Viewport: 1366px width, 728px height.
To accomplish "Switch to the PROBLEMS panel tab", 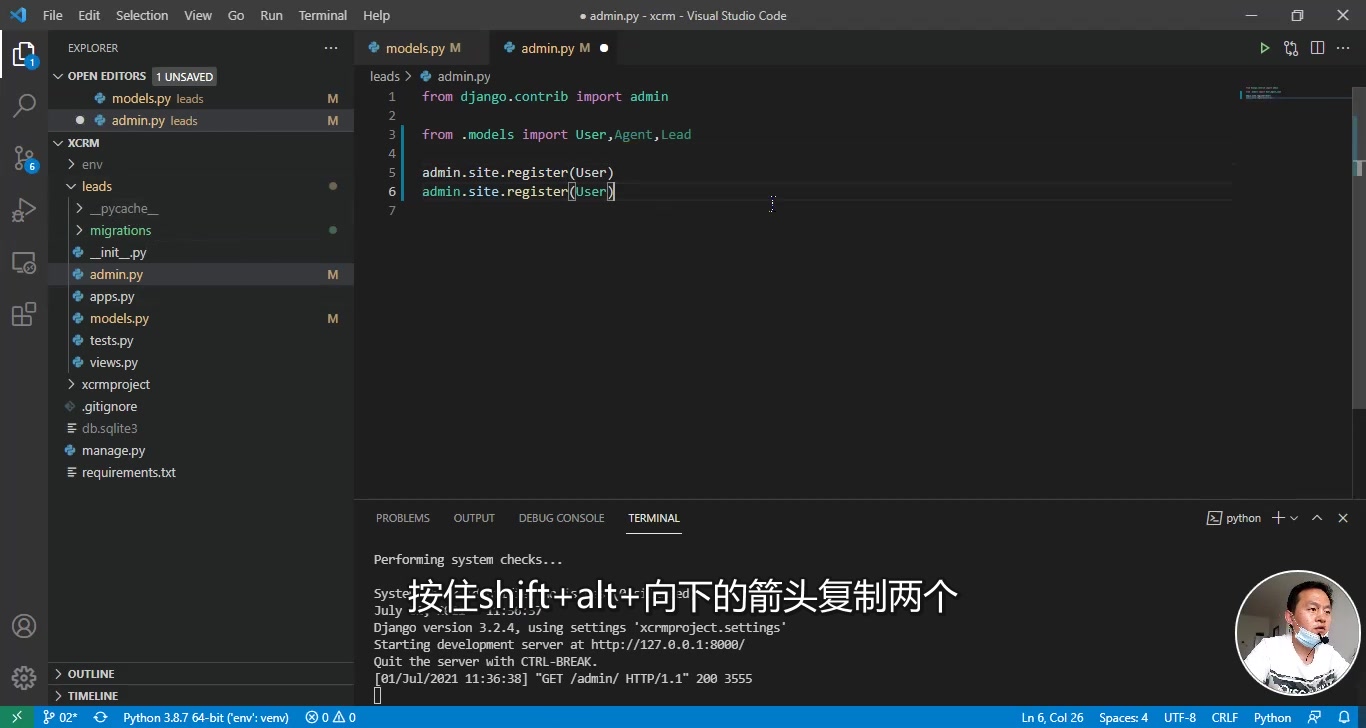I will tap(403, 518).
